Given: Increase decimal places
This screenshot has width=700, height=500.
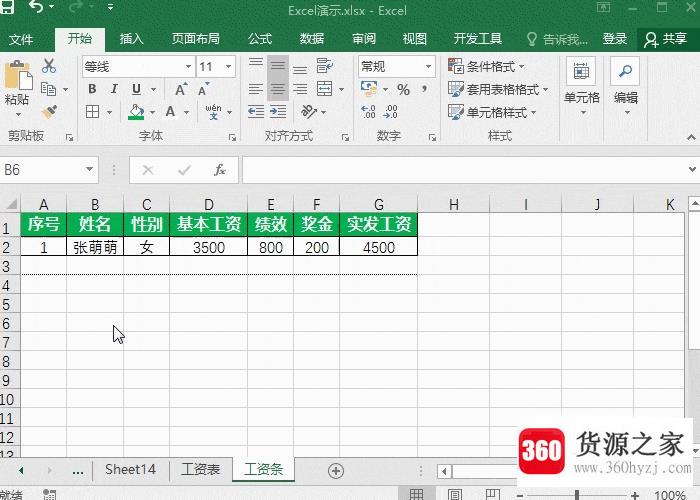Looking at the screenshot, I should 368,112.
